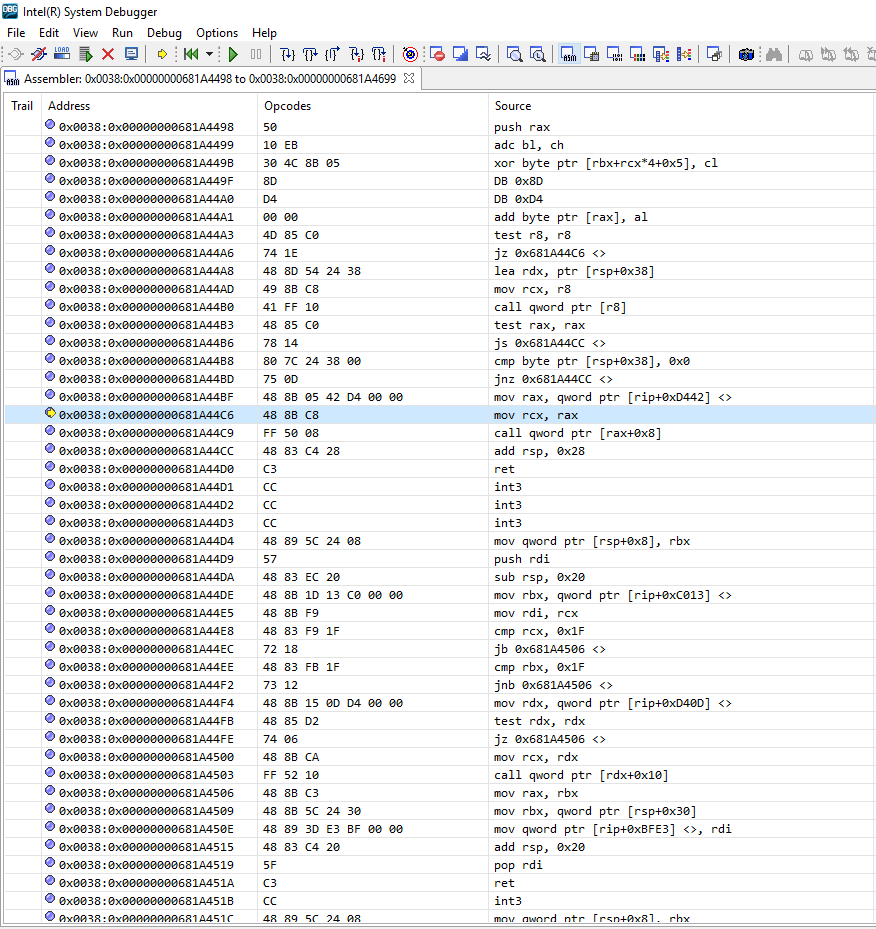Toggle breakpoint at address 681A44C9

coord(50,431)
